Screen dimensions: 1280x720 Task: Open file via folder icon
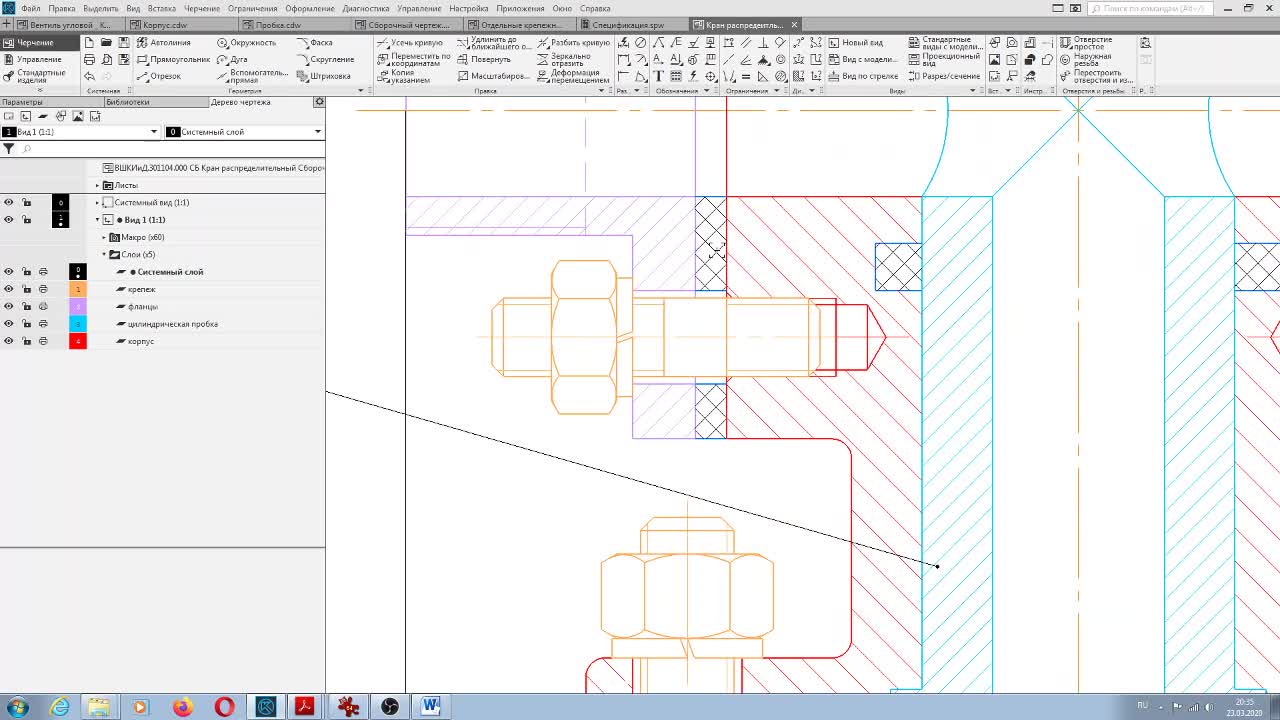106,43
